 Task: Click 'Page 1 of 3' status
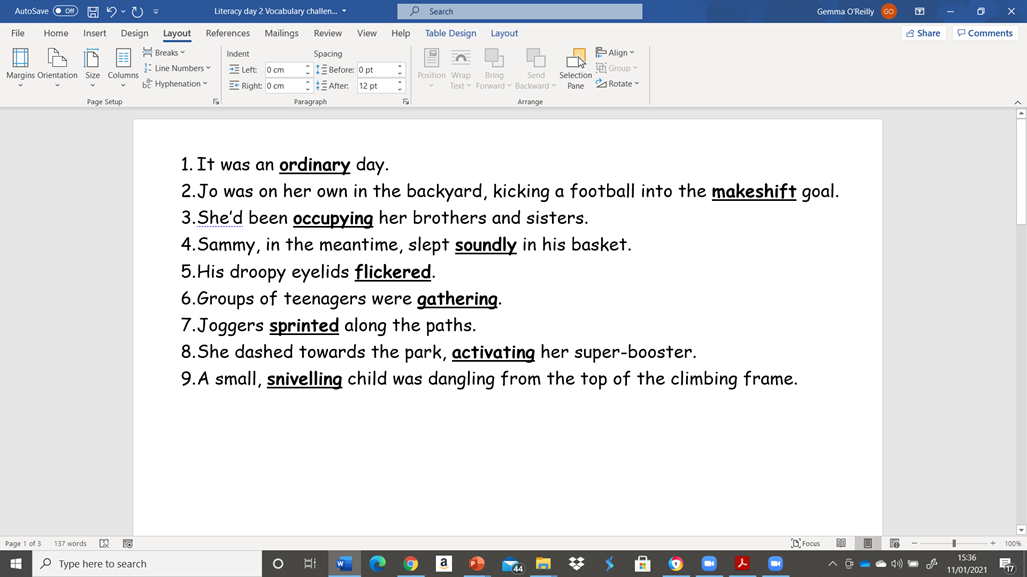[23, 544]
